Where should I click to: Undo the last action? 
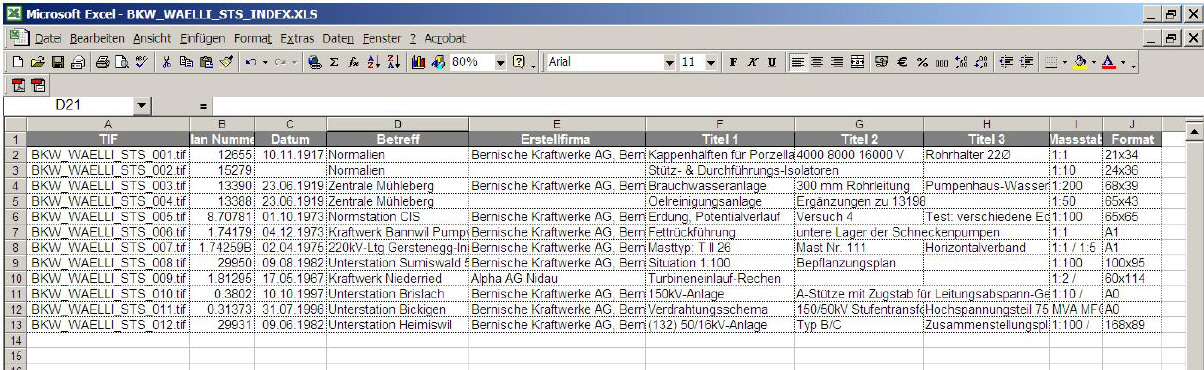click(251, 62)
